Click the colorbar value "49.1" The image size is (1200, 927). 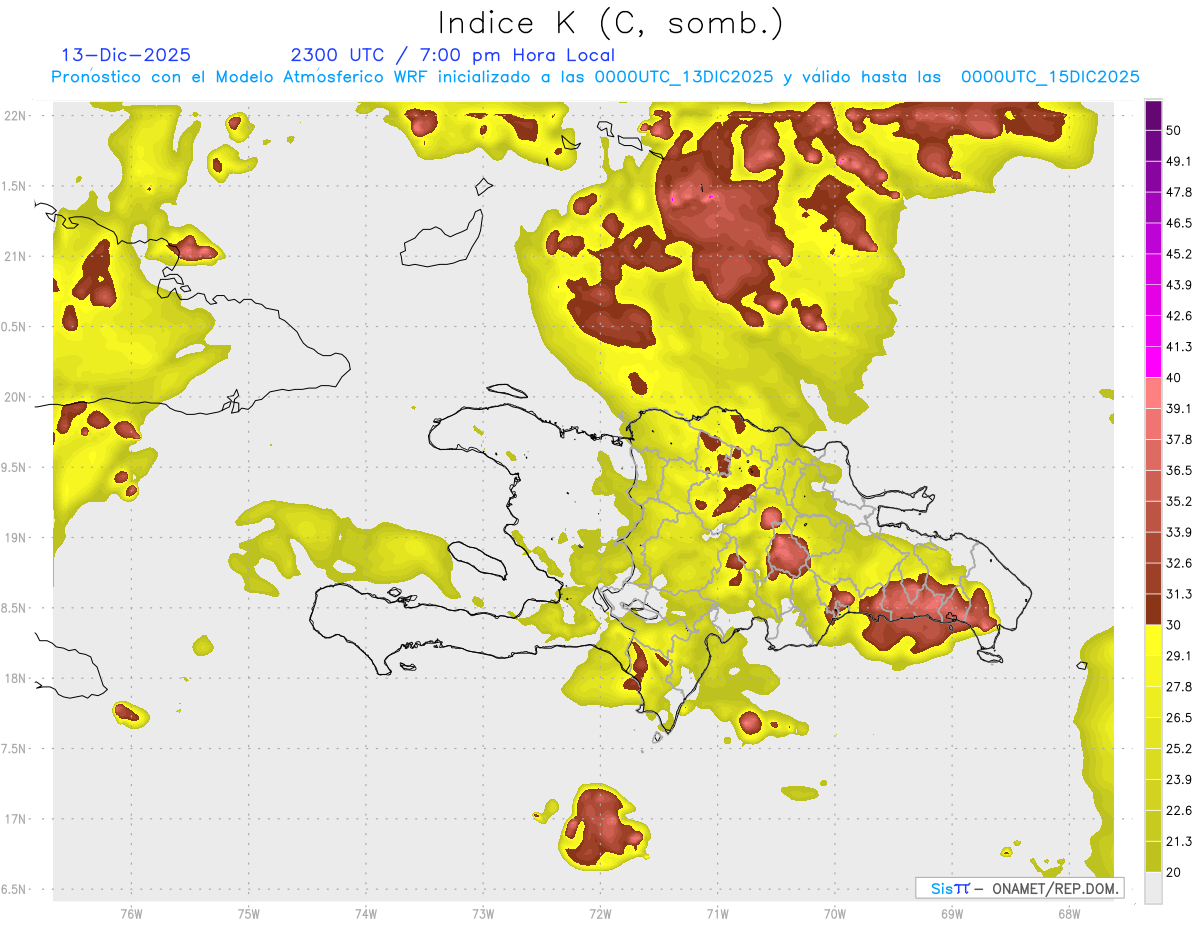click(1179, 161)
